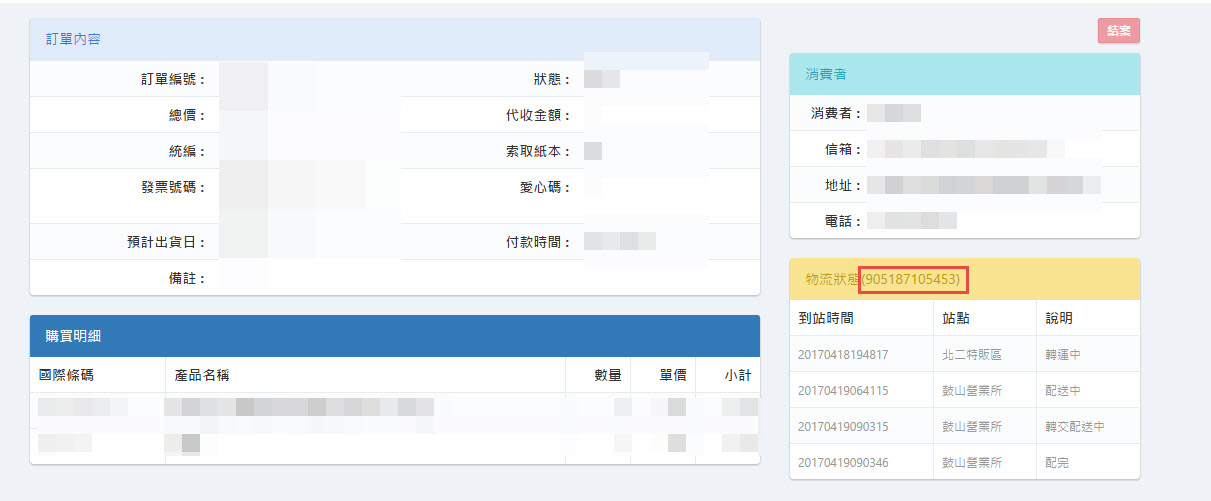Click the 索取紙本 label
1211x501 pixels.
[538, 151]
